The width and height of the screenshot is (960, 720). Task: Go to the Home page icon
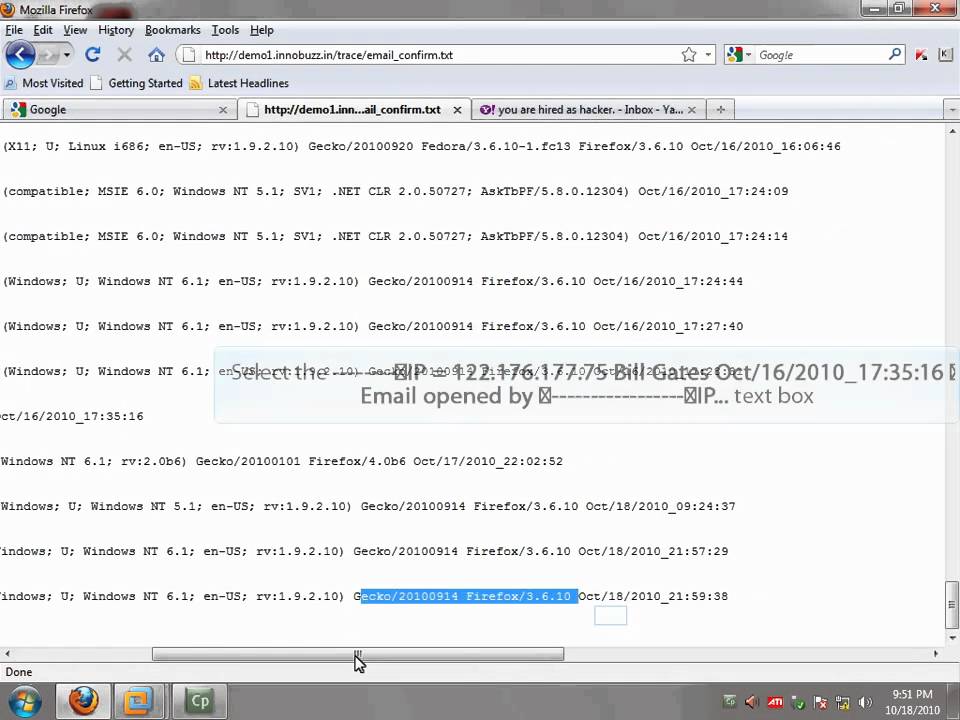tap(156, 55)
